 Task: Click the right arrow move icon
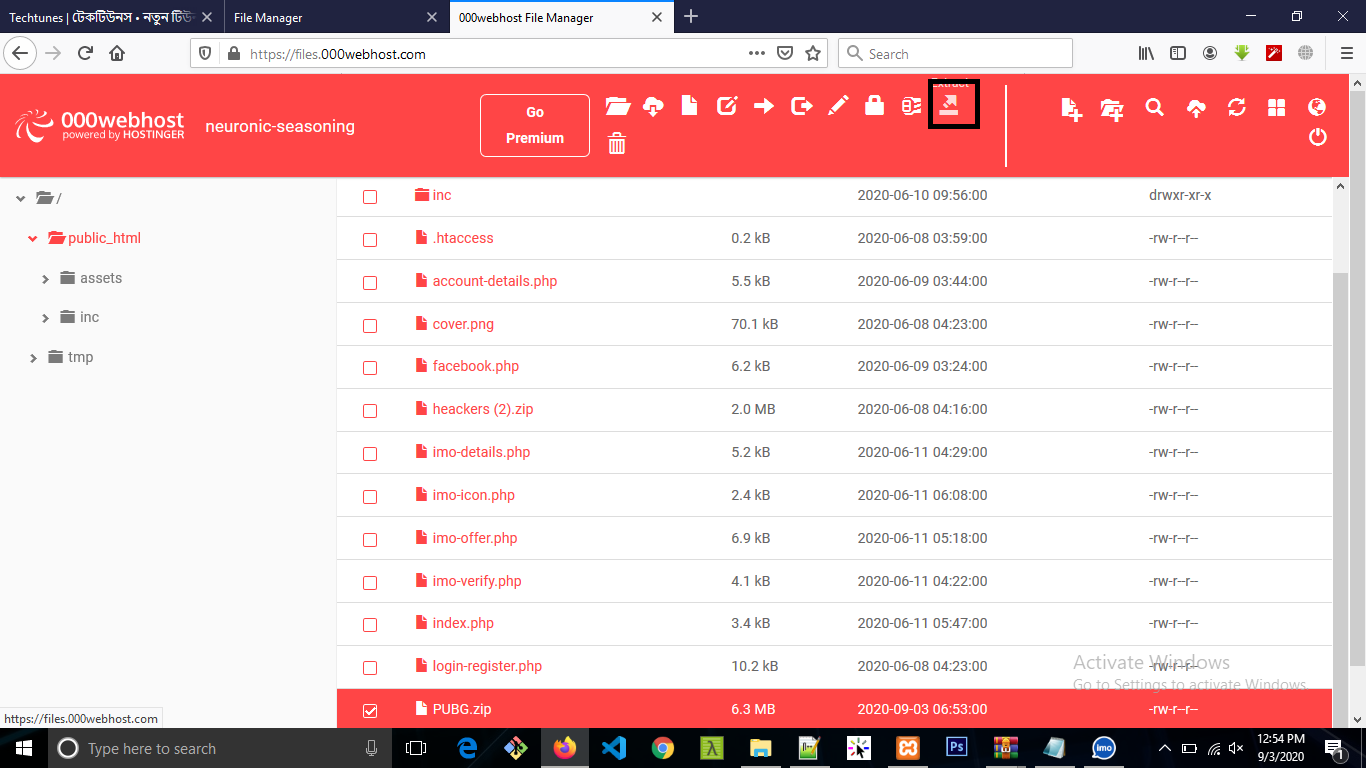(764, 105)
